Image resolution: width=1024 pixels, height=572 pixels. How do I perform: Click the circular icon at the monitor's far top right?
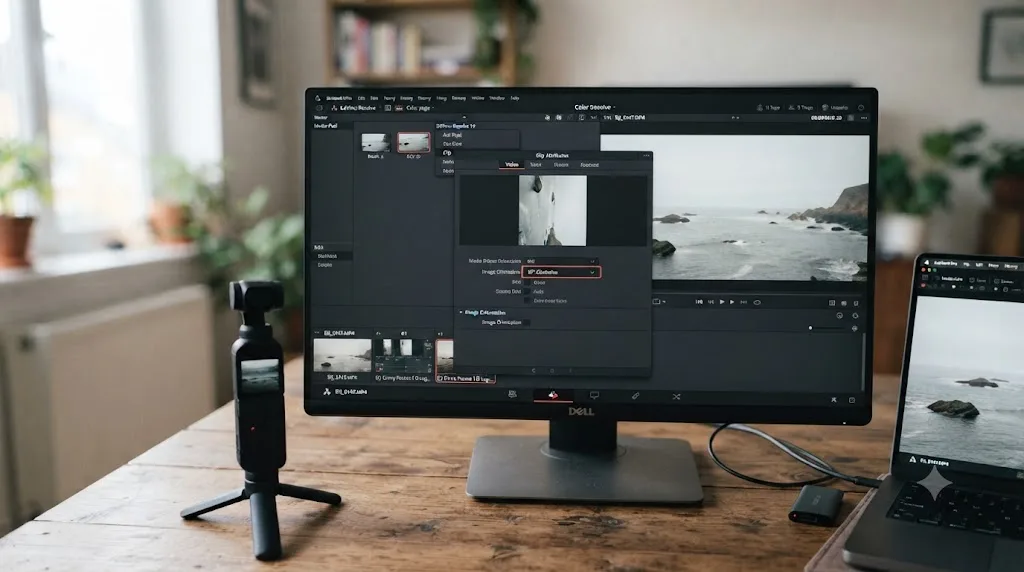861,108
